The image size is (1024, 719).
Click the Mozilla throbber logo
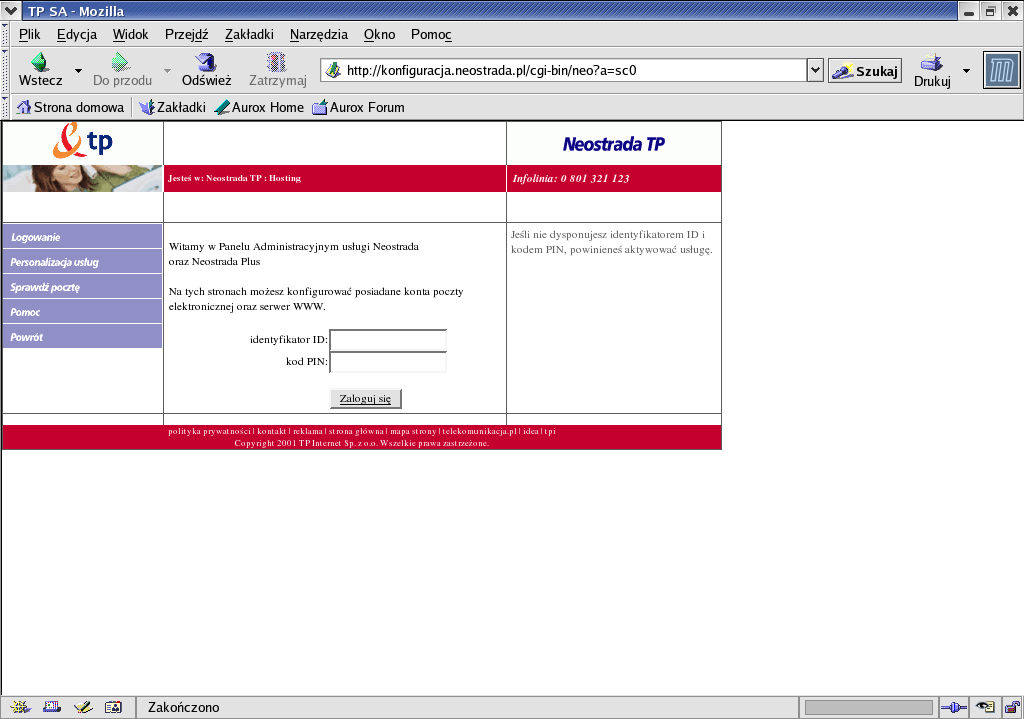coord(1001,70)
